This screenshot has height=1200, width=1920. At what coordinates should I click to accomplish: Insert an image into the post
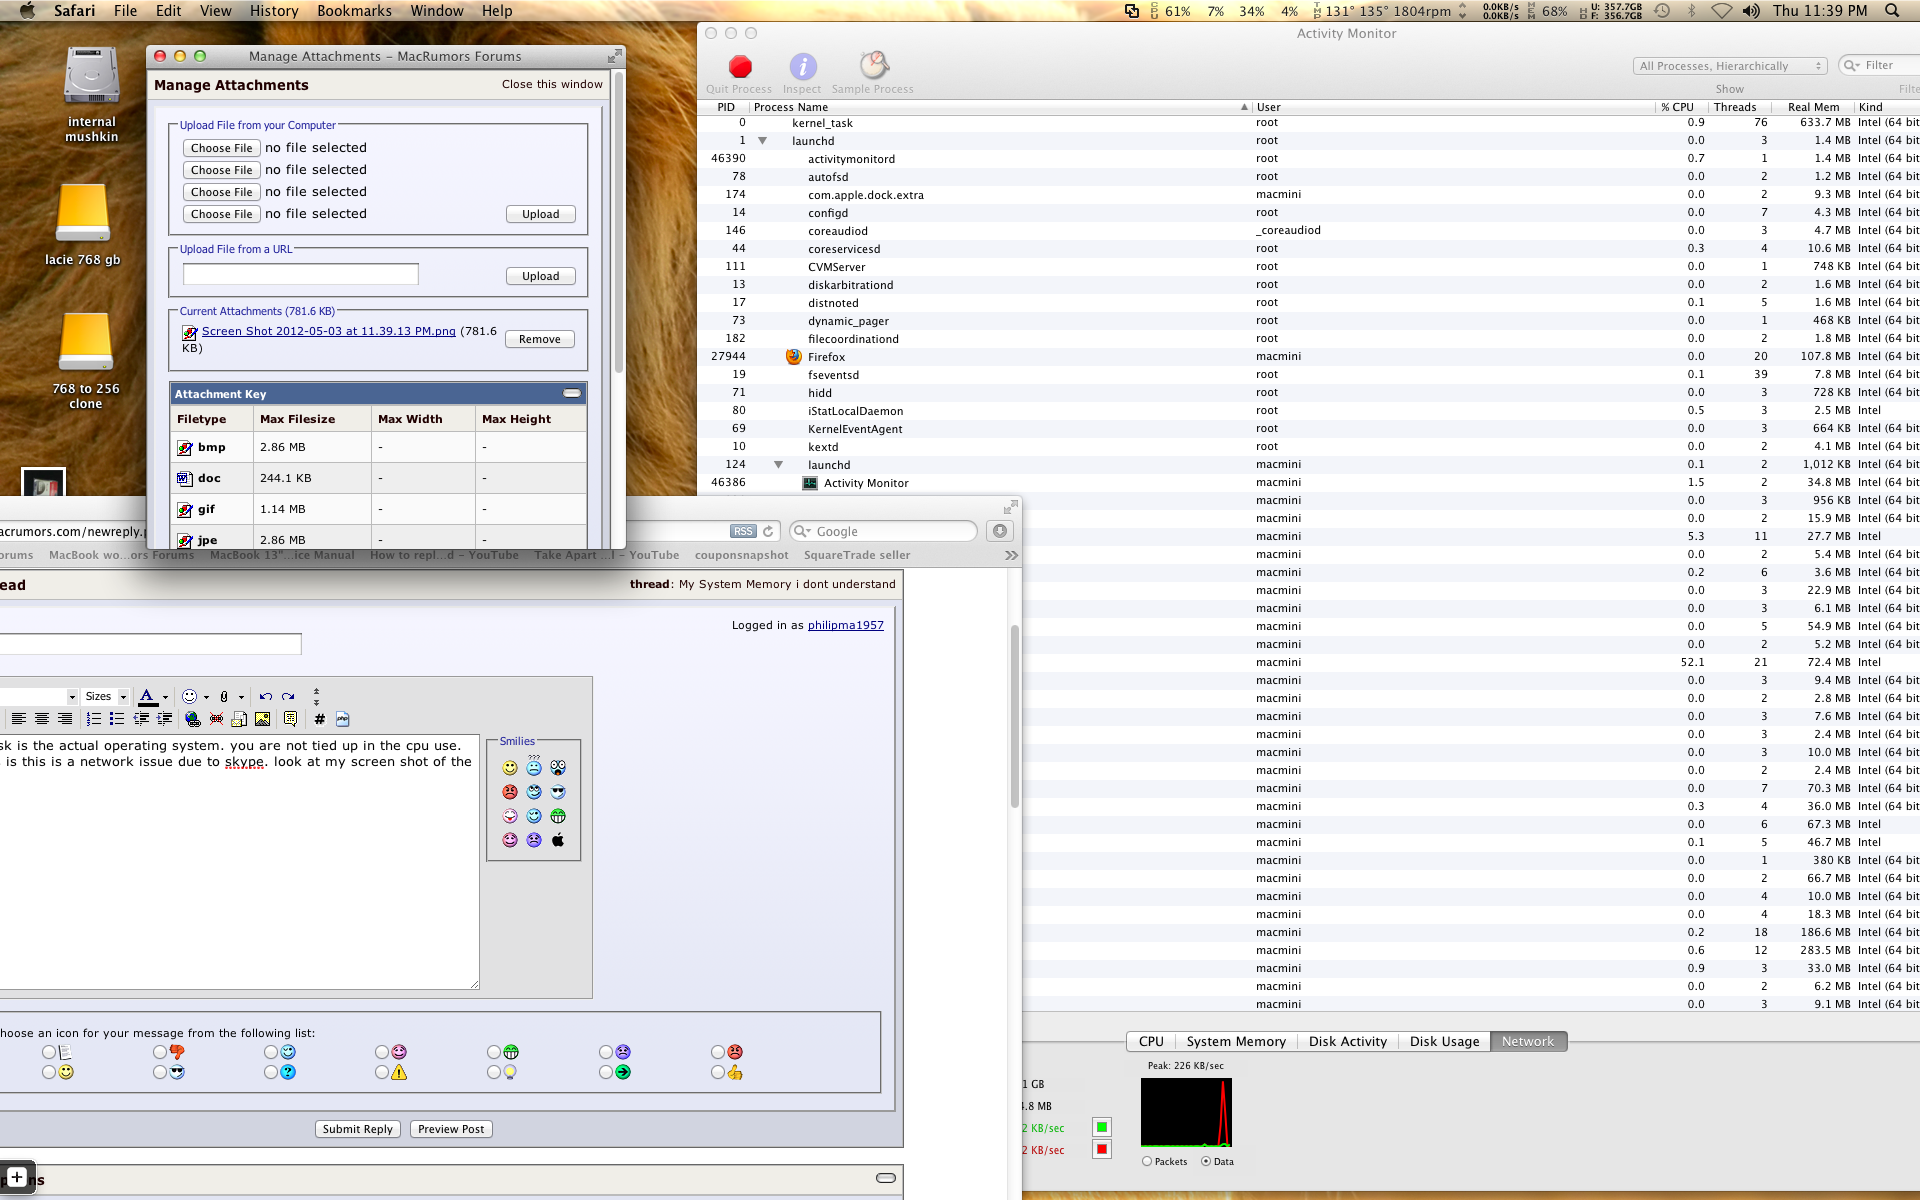[263, 719]
